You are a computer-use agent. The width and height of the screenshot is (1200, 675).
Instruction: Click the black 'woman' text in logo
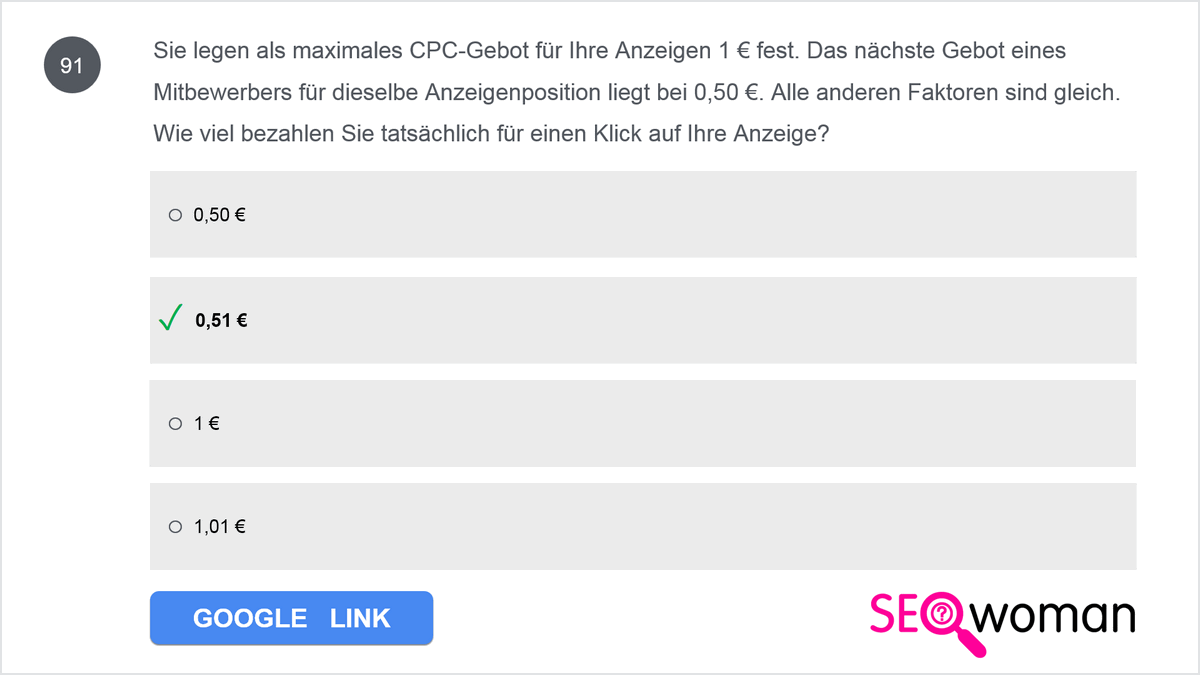(x=1054, y=616)
